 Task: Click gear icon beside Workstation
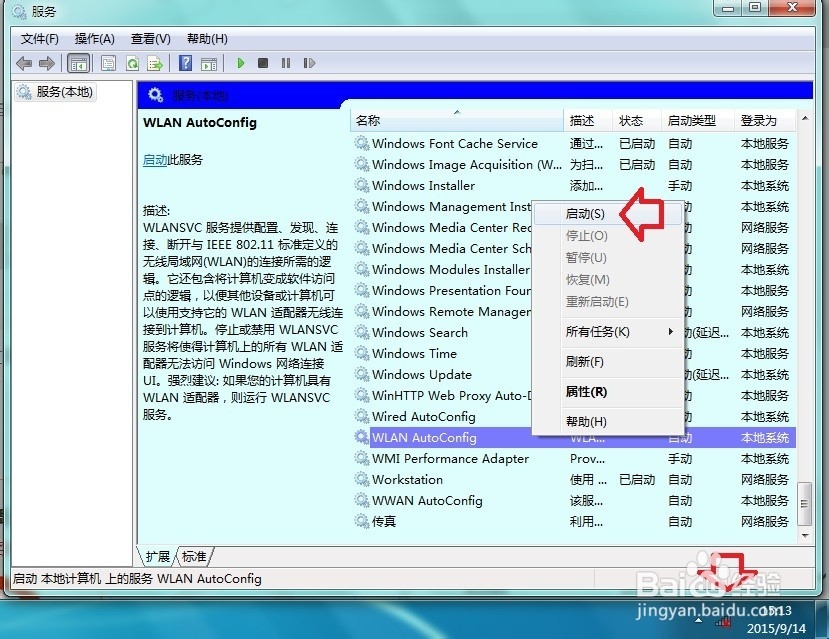[362, 479]
